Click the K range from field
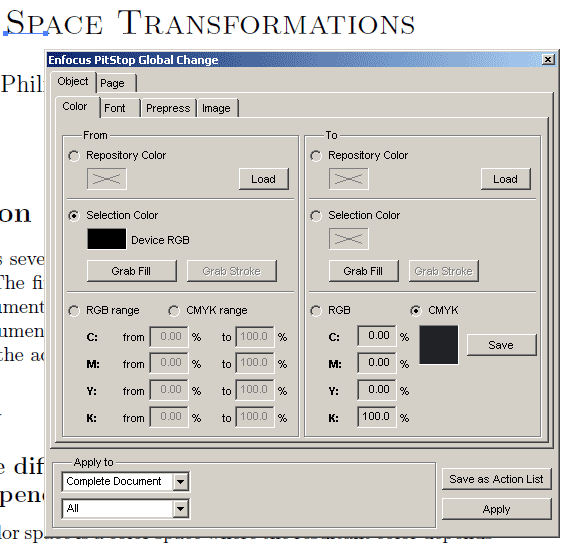The height and width of the screenshot is (547, 566). (x=169, y=417)
